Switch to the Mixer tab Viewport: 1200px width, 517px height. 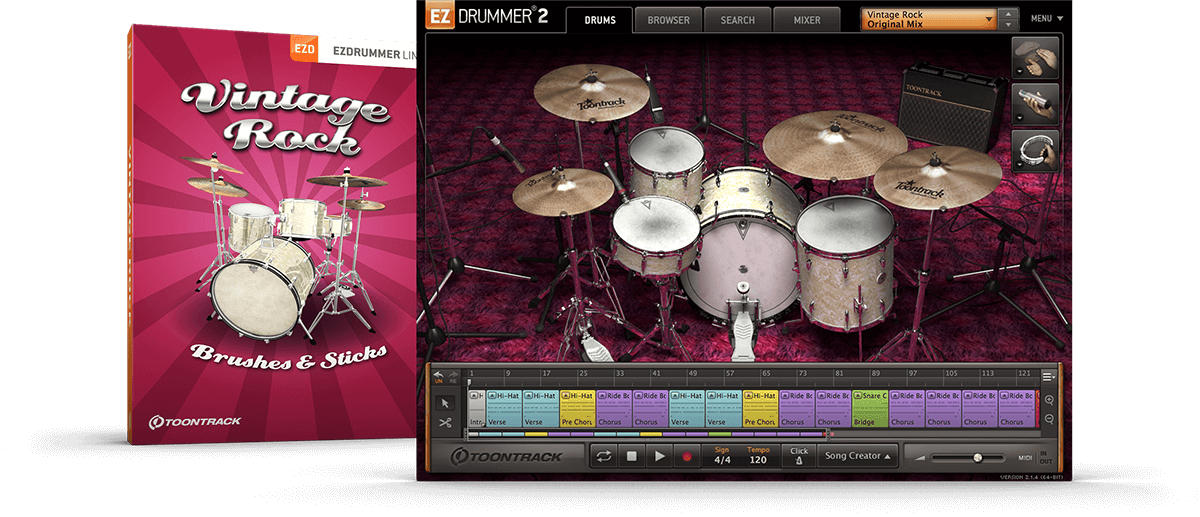(807, 20)
